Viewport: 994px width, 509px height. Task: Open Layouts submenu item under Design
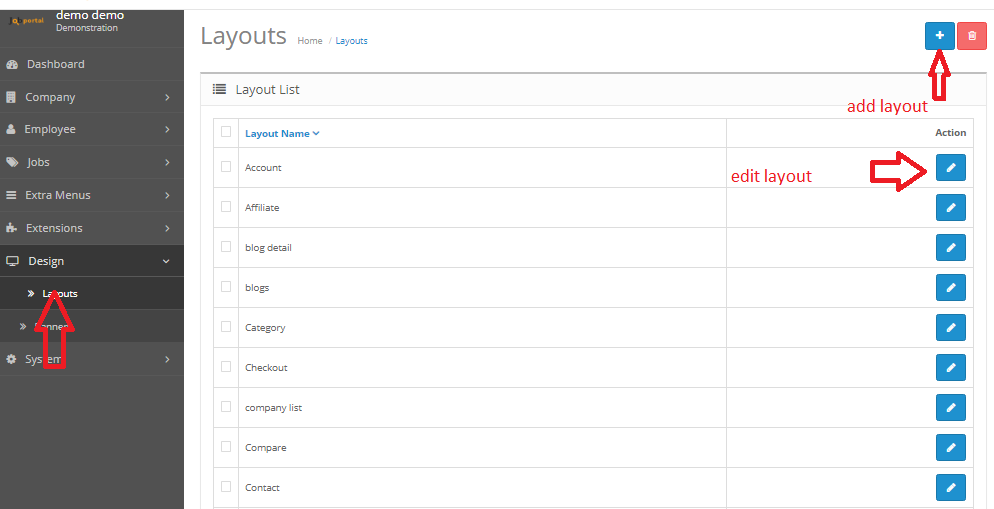60,293
